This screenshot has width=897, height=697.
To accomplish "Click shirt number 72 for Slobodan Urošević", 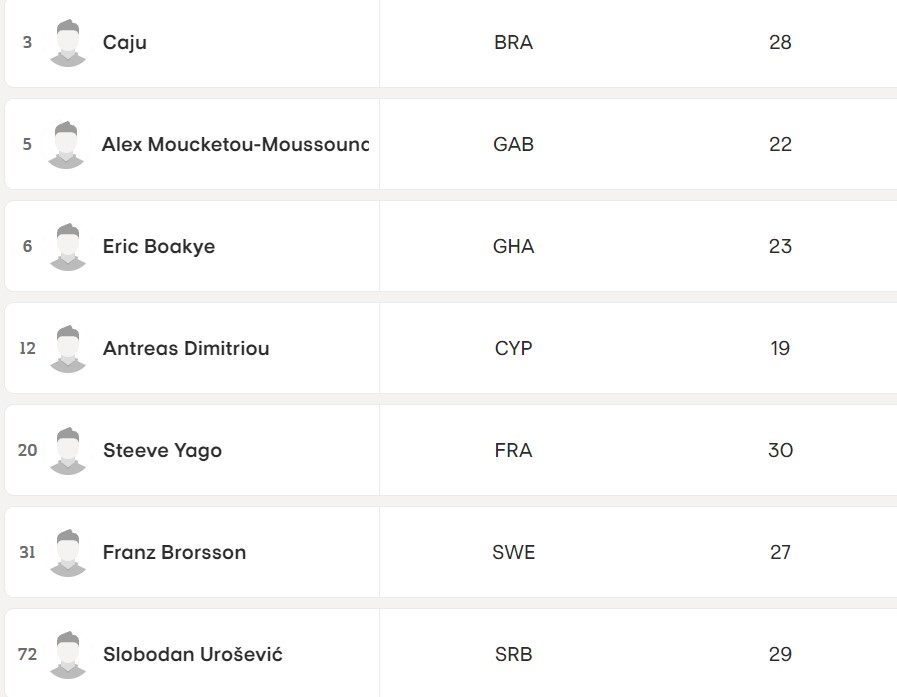I will click(28, 655).
